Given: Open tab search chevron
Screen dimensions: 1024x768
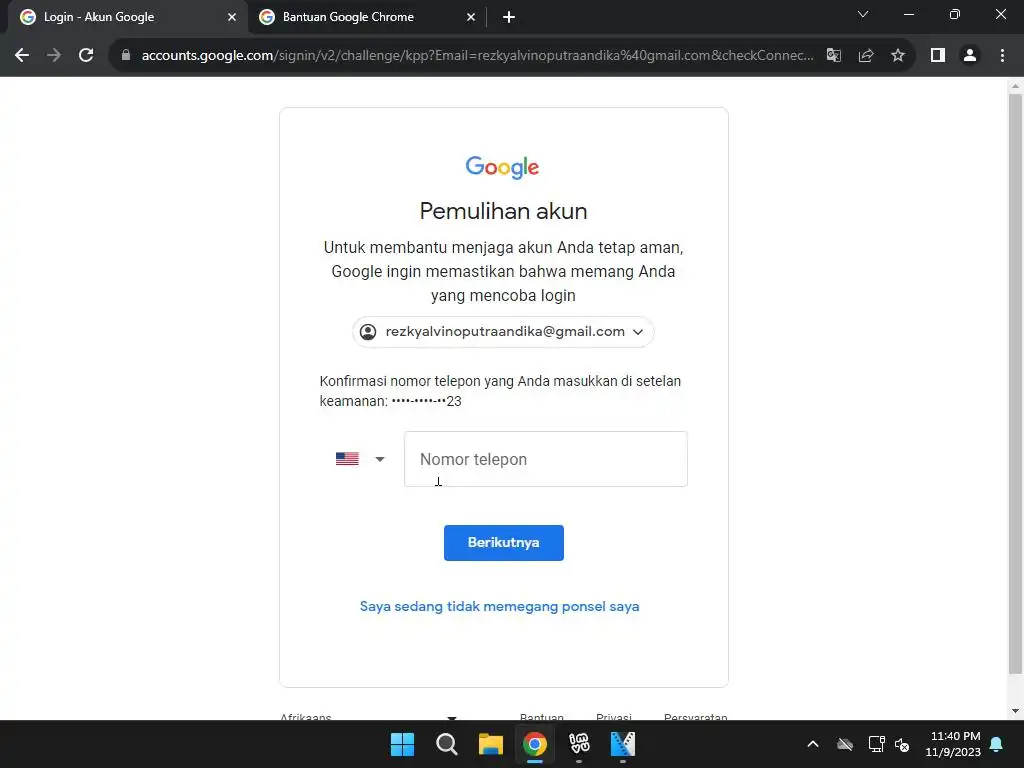Looking at the screenshot, I should pyautogui.click(x=863, y=14).
